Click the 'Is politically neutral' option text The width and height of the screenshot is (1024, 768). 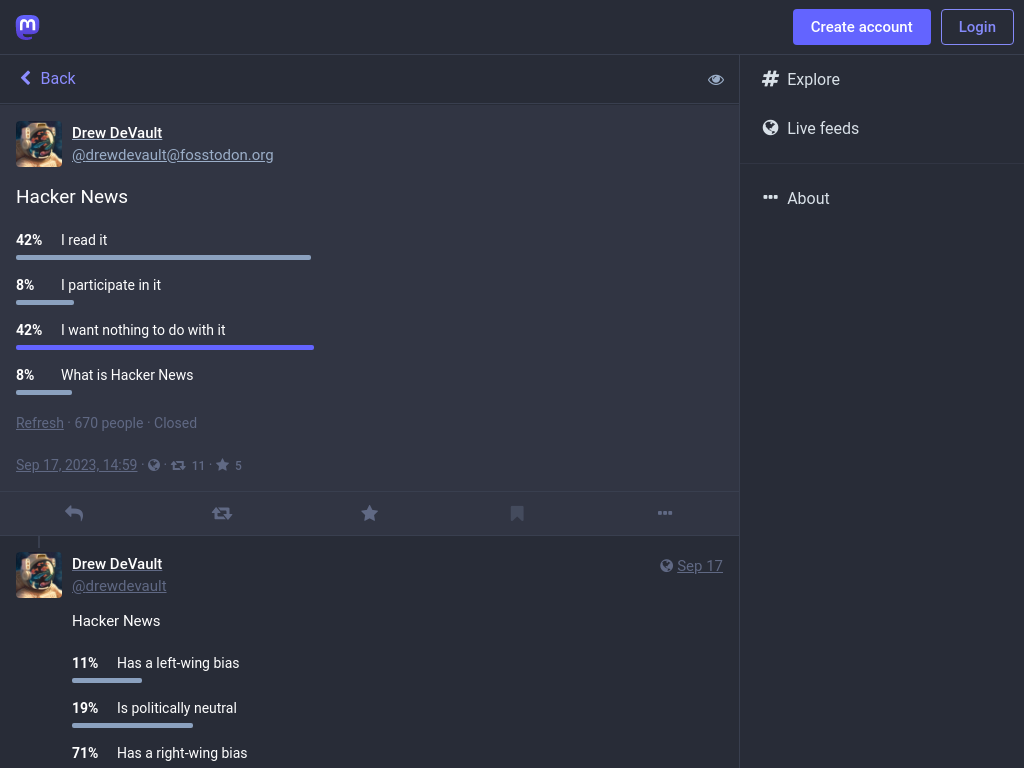[x=176, y=708]
